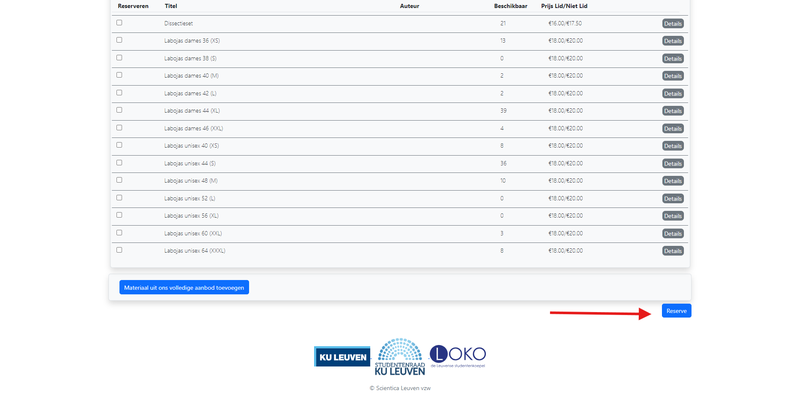Tick the Dissectieset reservation checkbox
The image size is (800, 396).
click(x=119, y=22)
